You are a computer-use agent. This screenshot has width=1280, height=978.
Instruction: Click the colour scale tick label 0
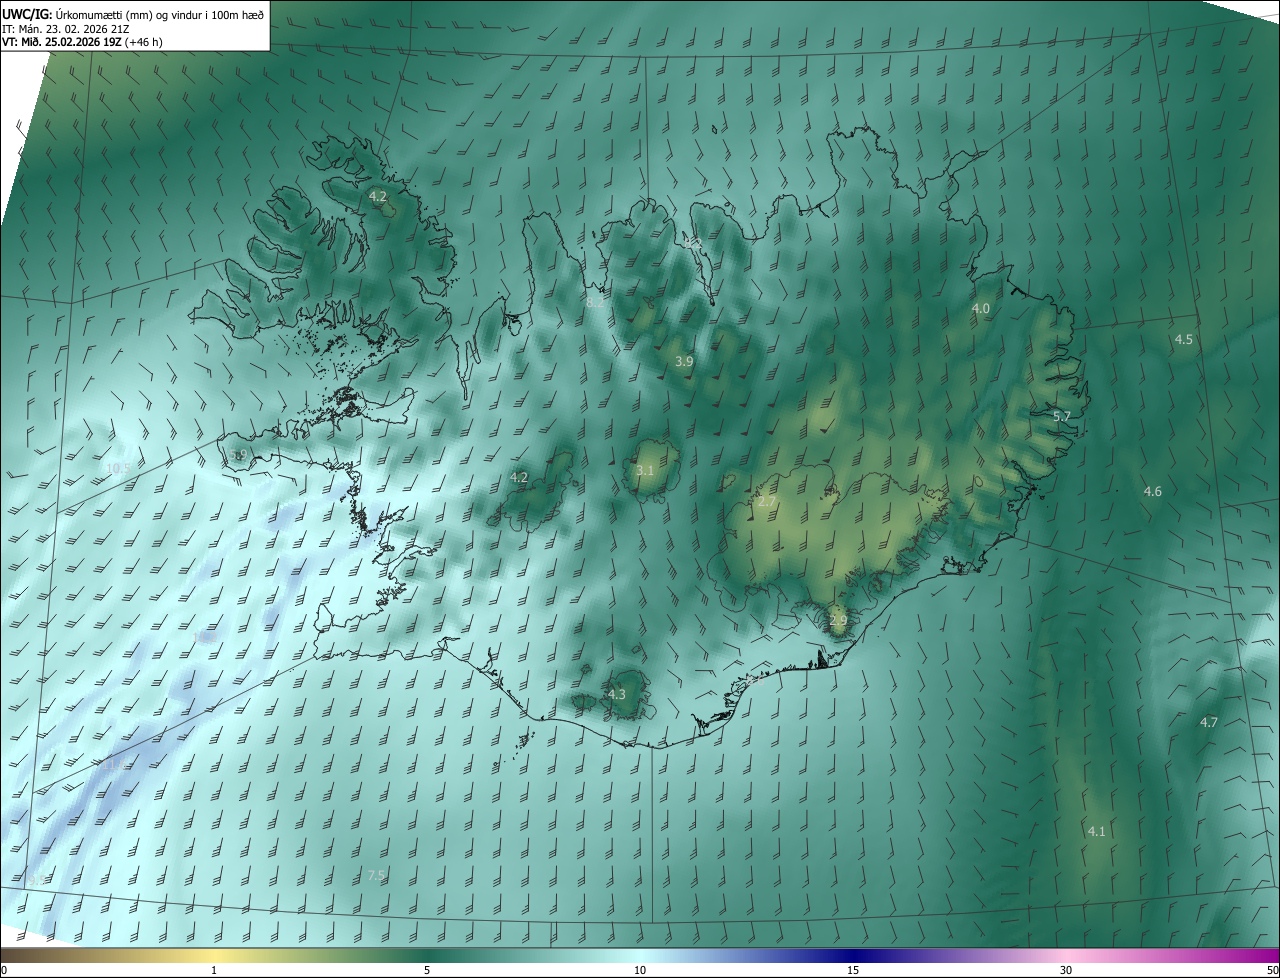point(4,971)
